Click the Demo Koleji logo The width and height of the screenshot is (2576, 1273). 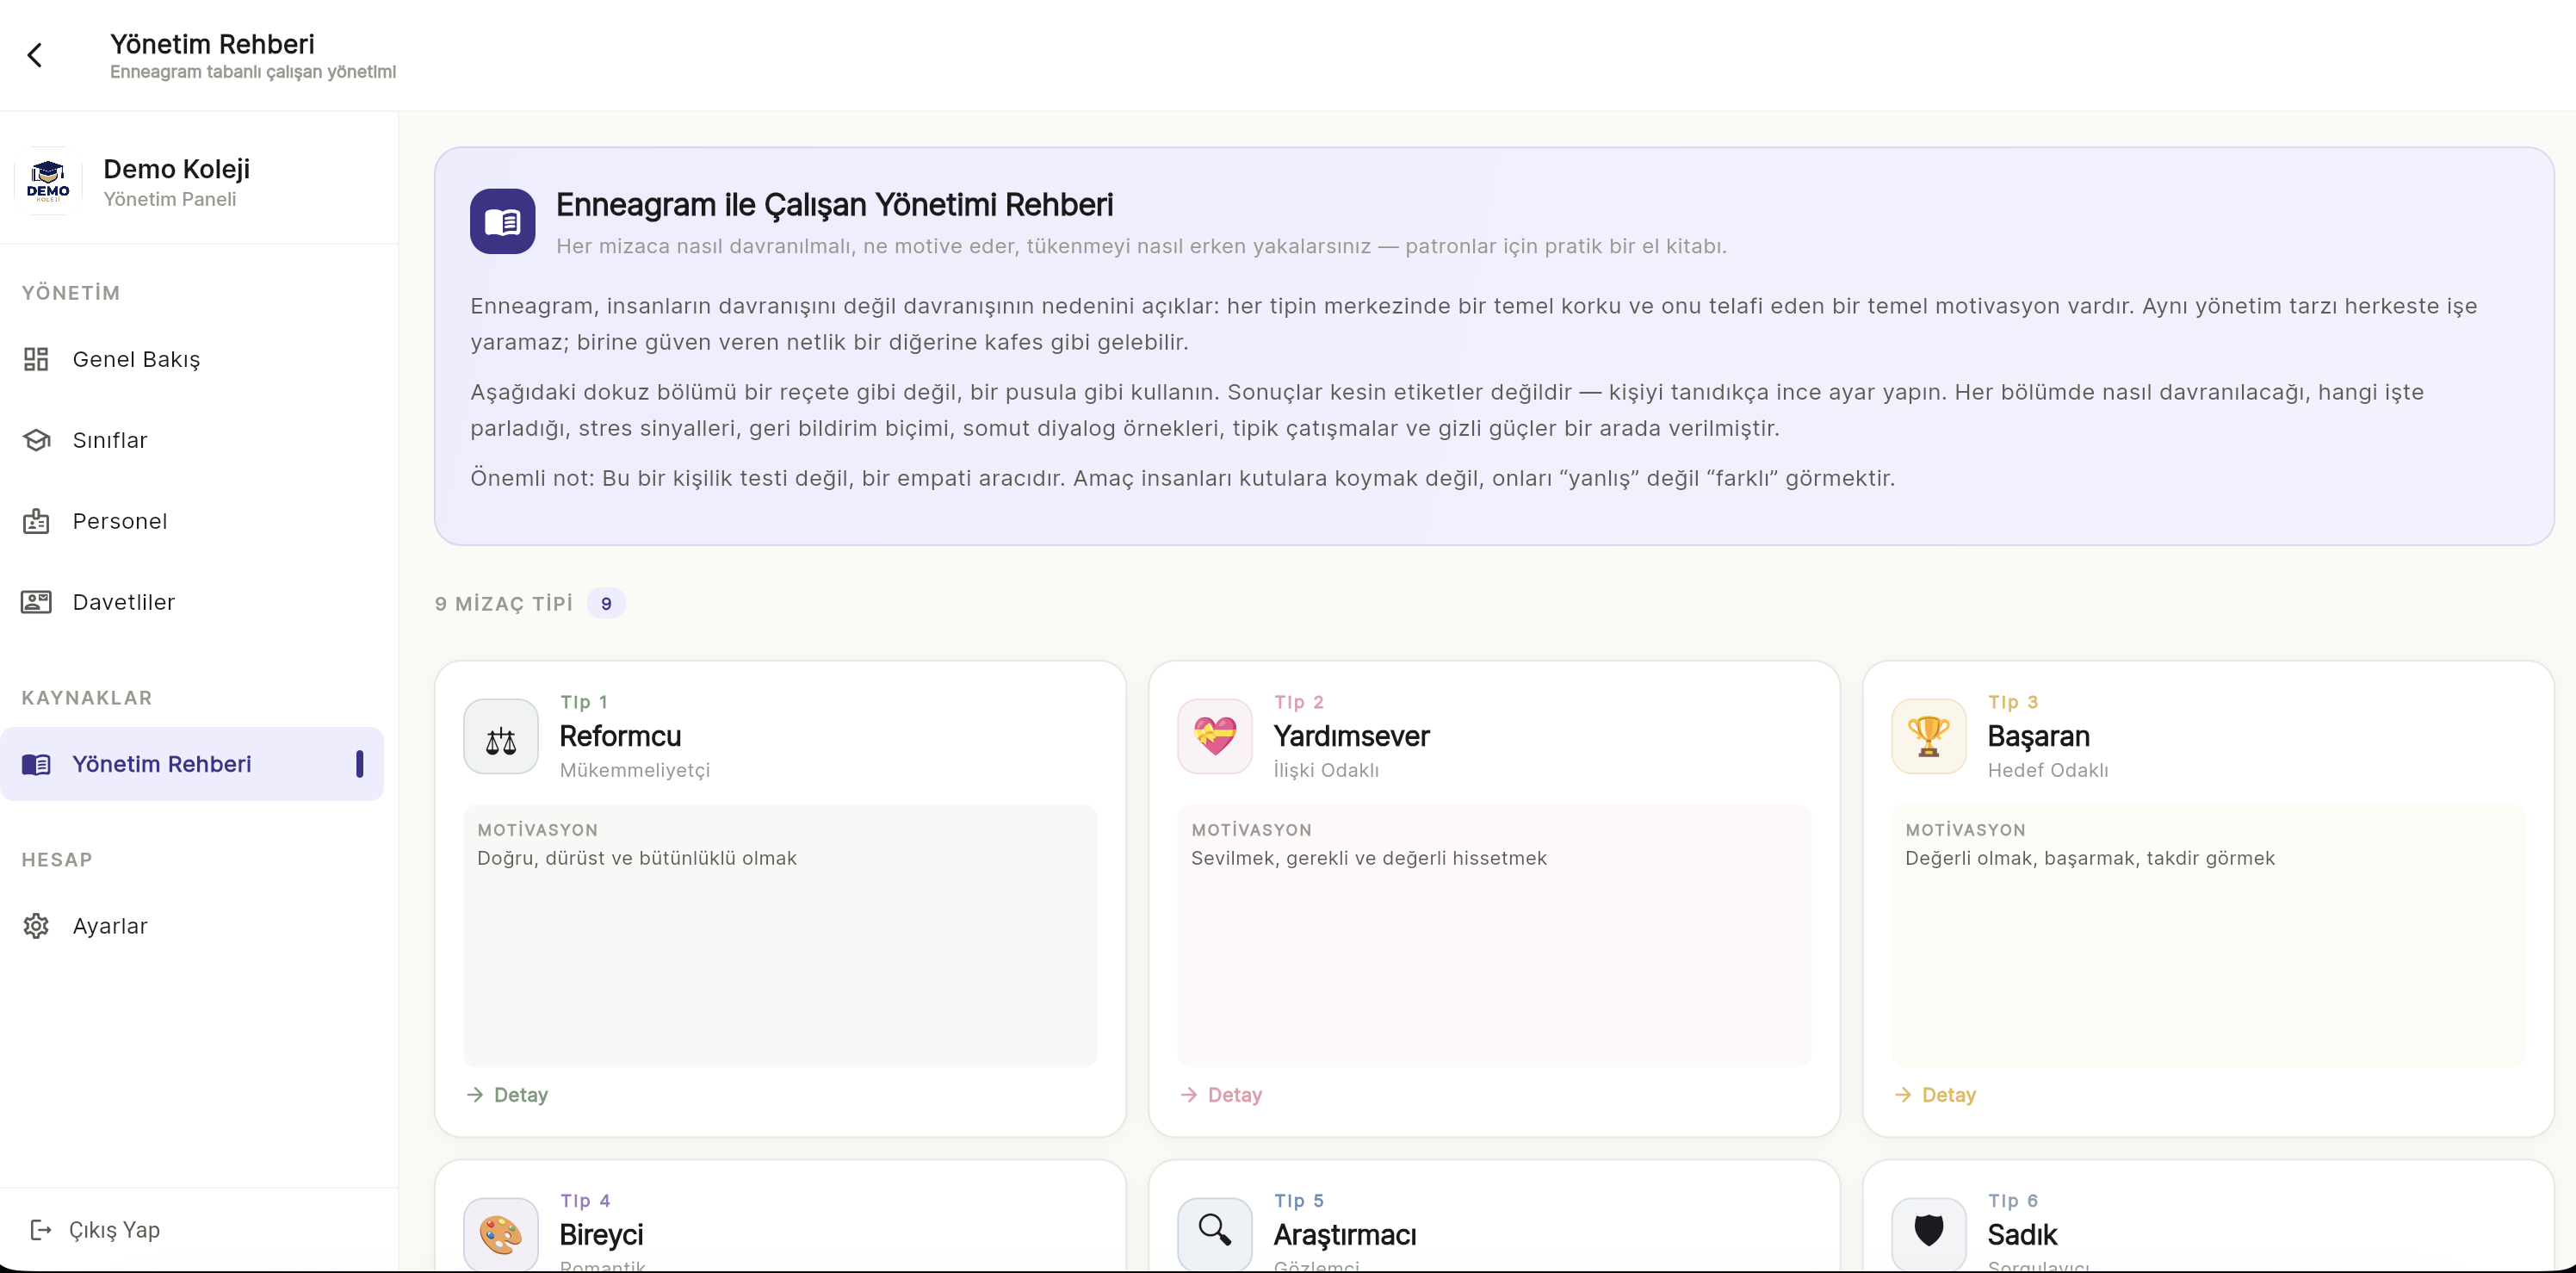(48, 181)
